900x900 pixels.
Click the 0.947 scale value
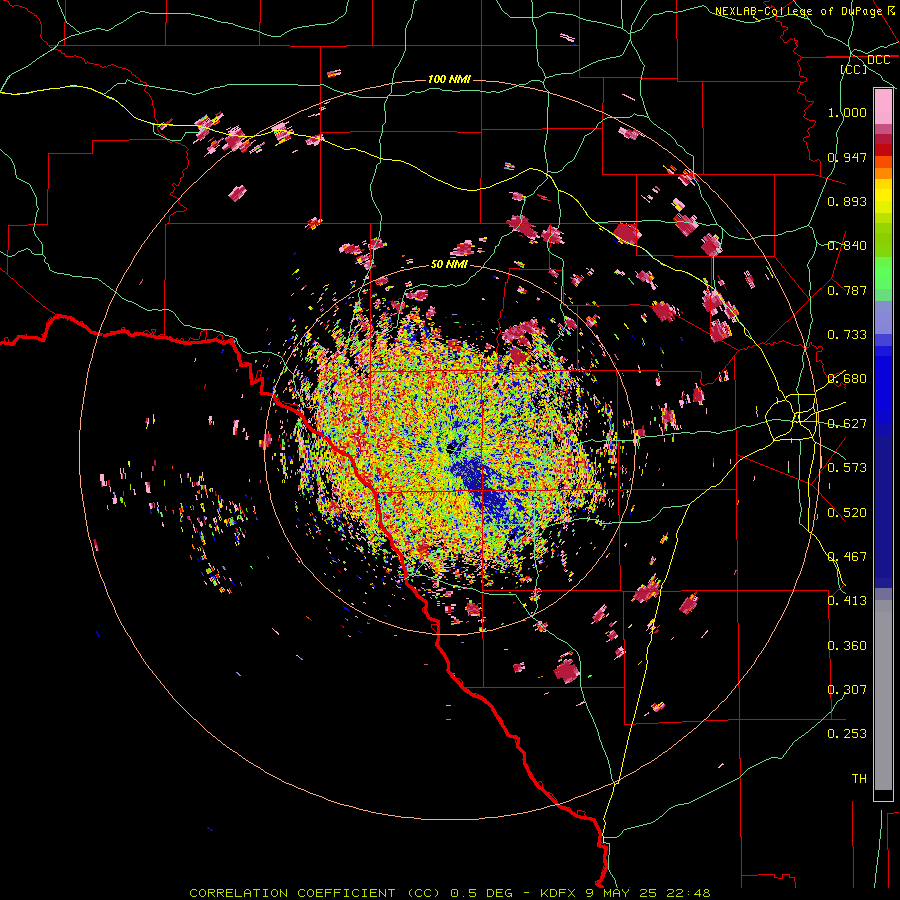point(847,157)
